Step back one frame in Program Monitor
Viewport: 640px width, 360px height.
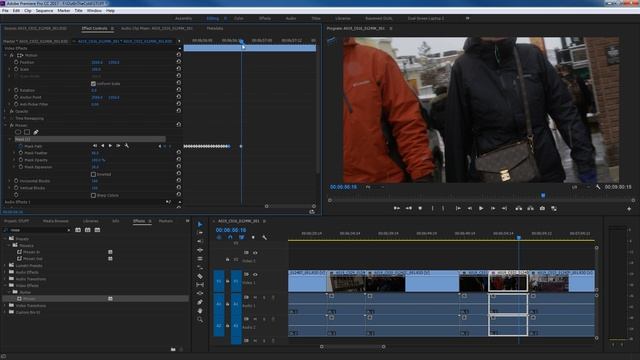tap(469, 208)
